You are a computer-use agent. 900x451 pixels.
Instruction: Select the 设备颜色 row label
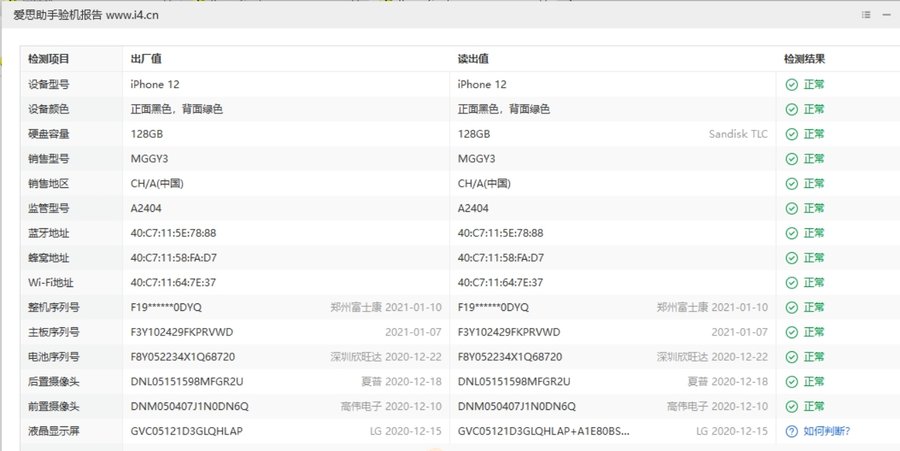click(x=49, y=109)
